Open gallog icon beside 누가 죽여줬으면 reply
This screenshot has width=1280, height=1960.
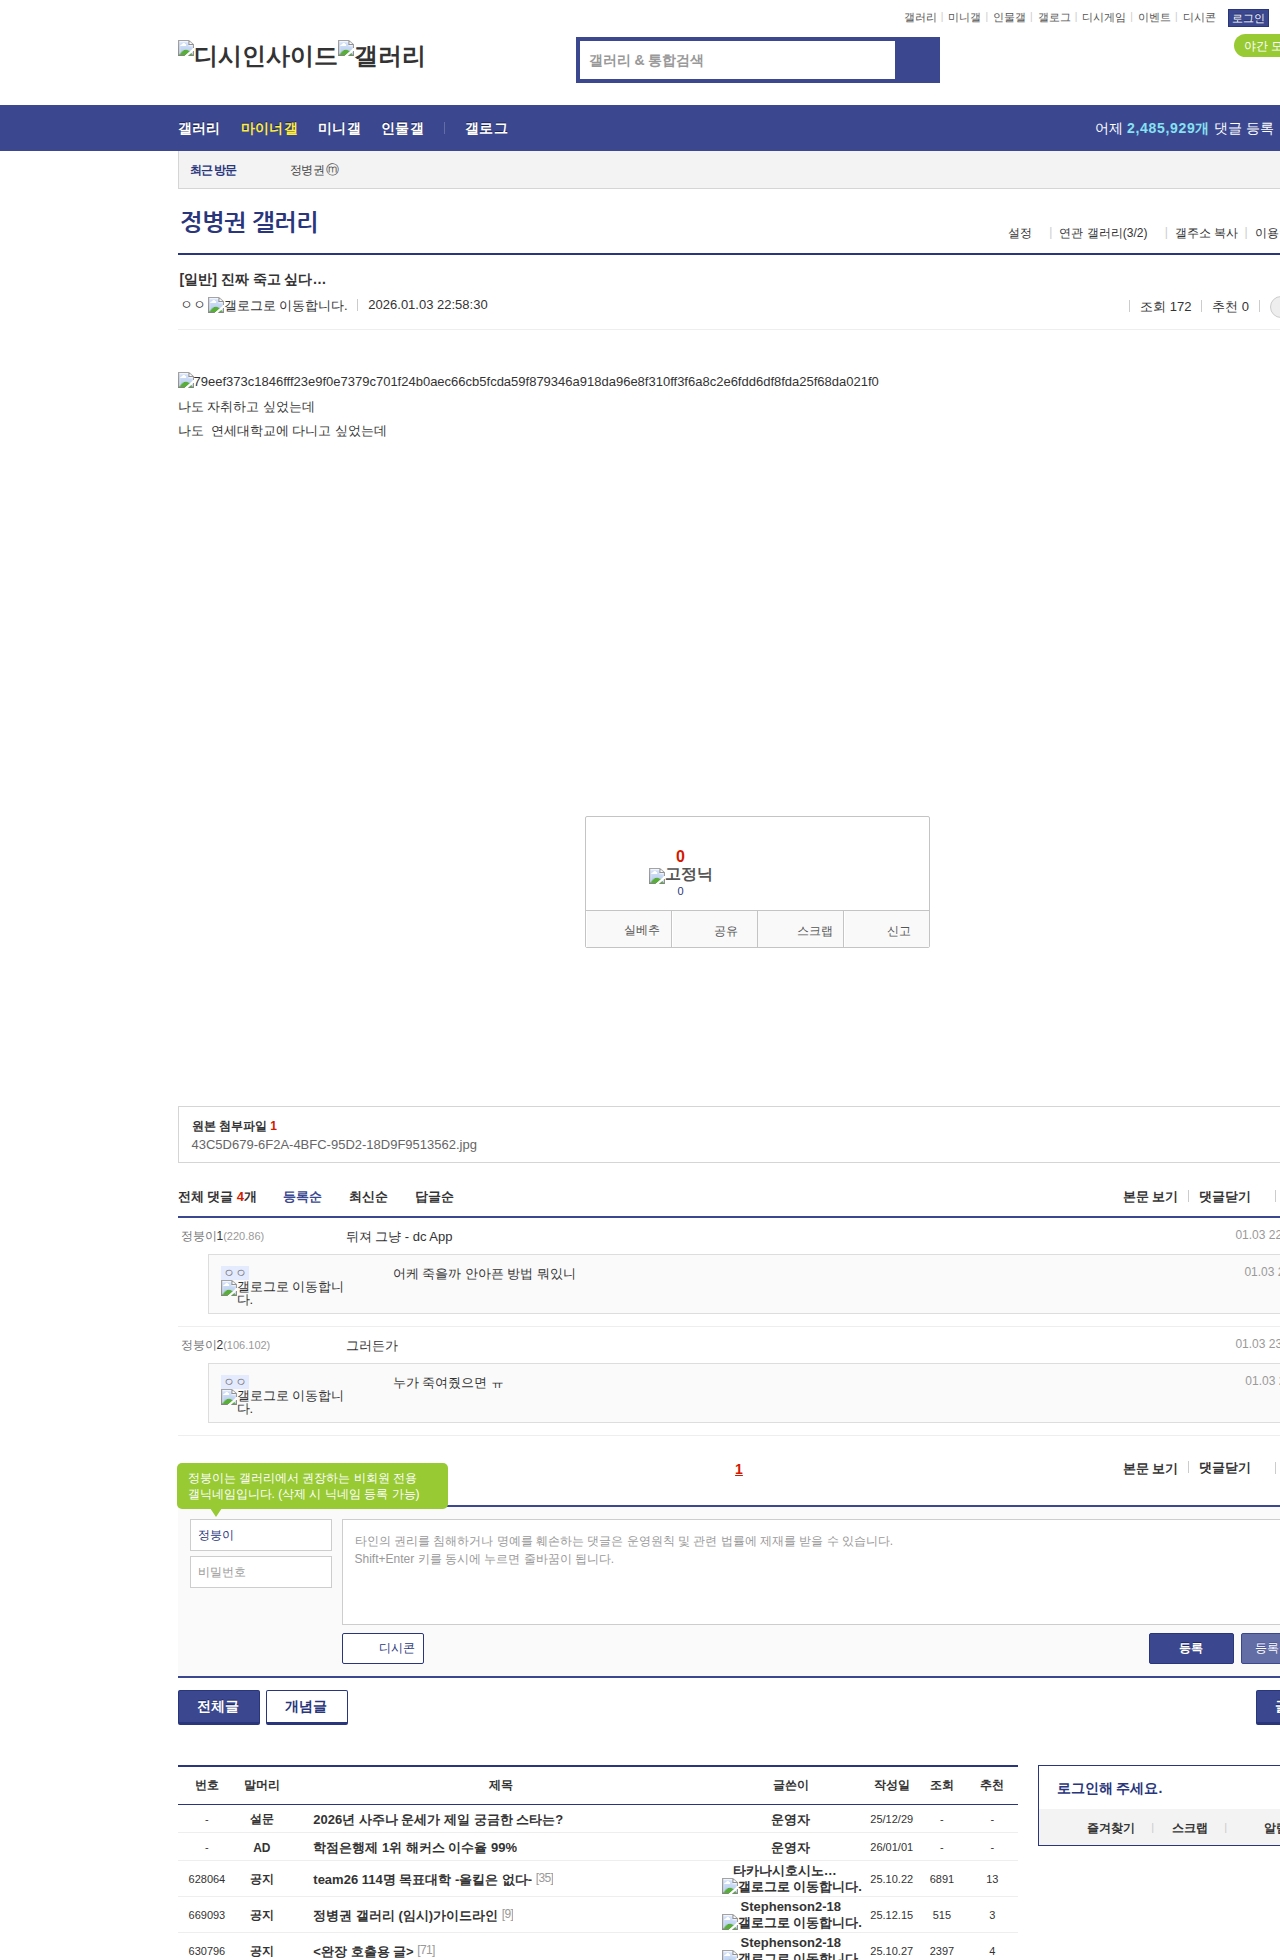(282, 1402)
